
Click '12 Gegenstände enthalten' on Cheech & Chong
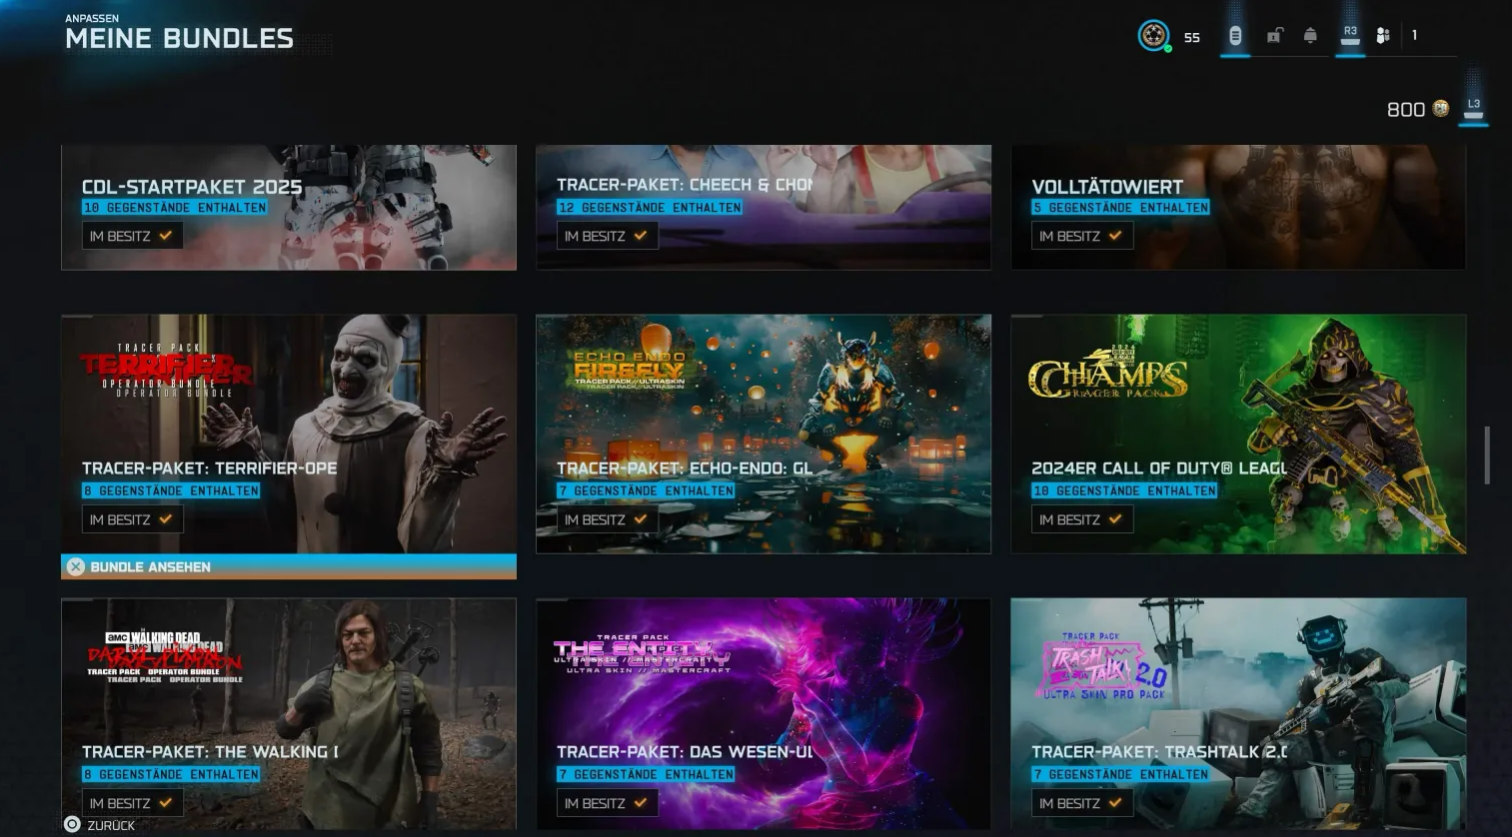click(650, 208)
